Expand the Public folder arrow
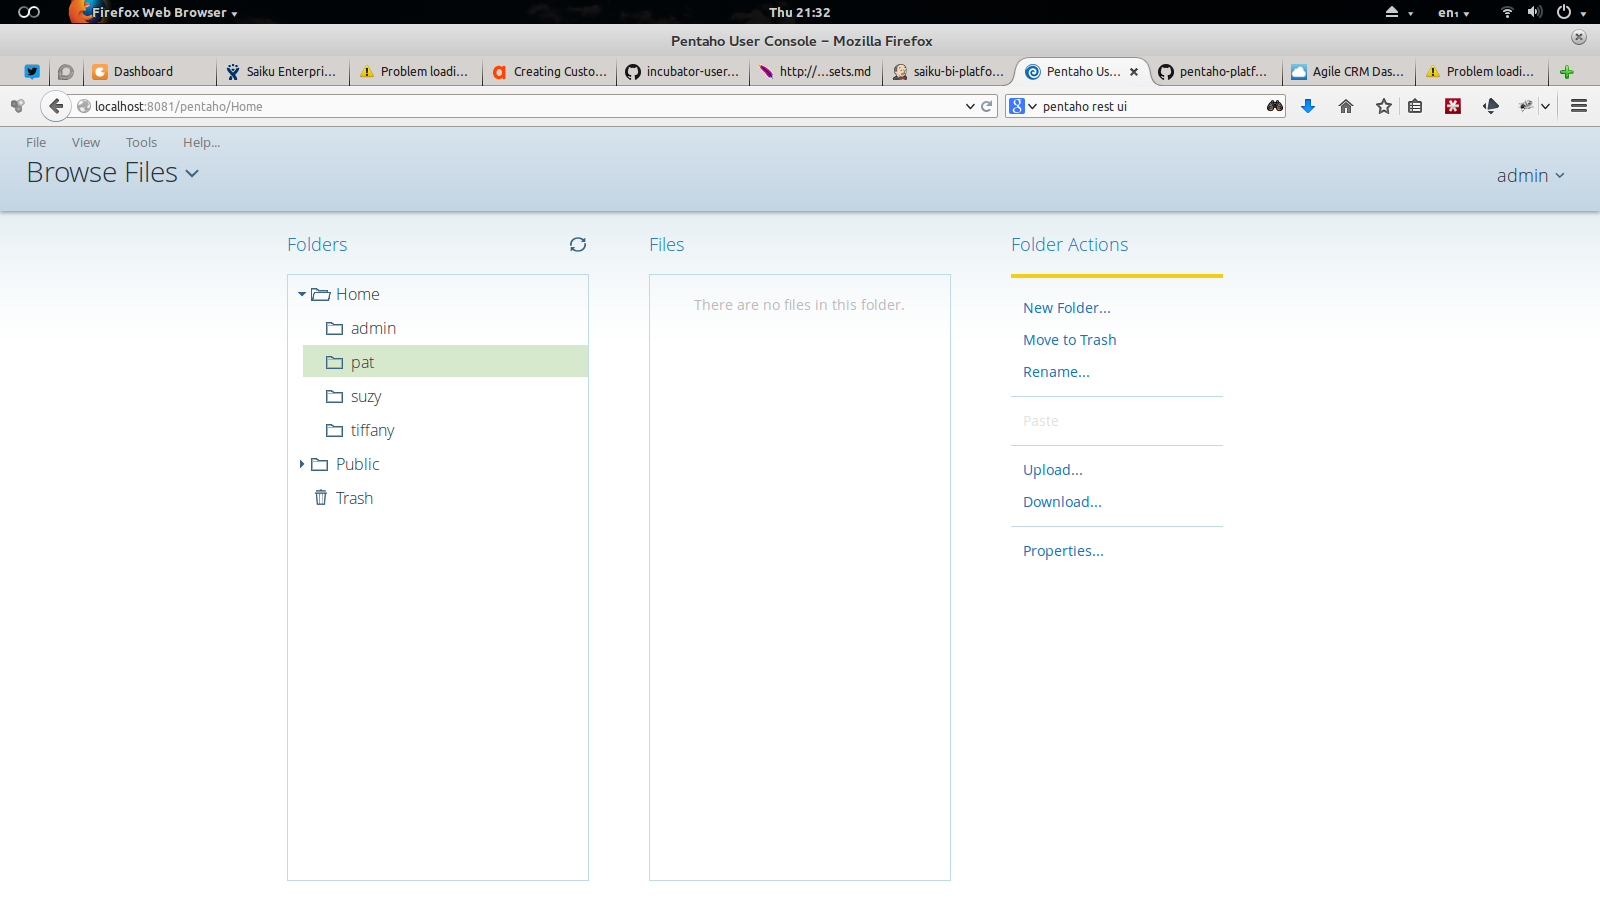 tap(302, 464)
